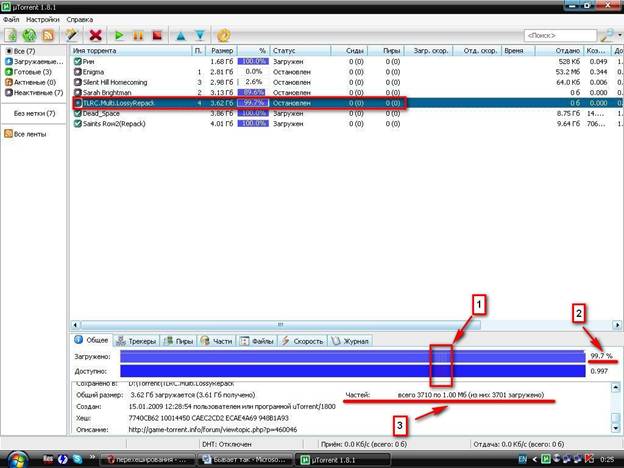Image resolution: width=624 pixels, height=468 pixels.
Task: Click the Windows Start orb
Action: [x=16, y=460]
